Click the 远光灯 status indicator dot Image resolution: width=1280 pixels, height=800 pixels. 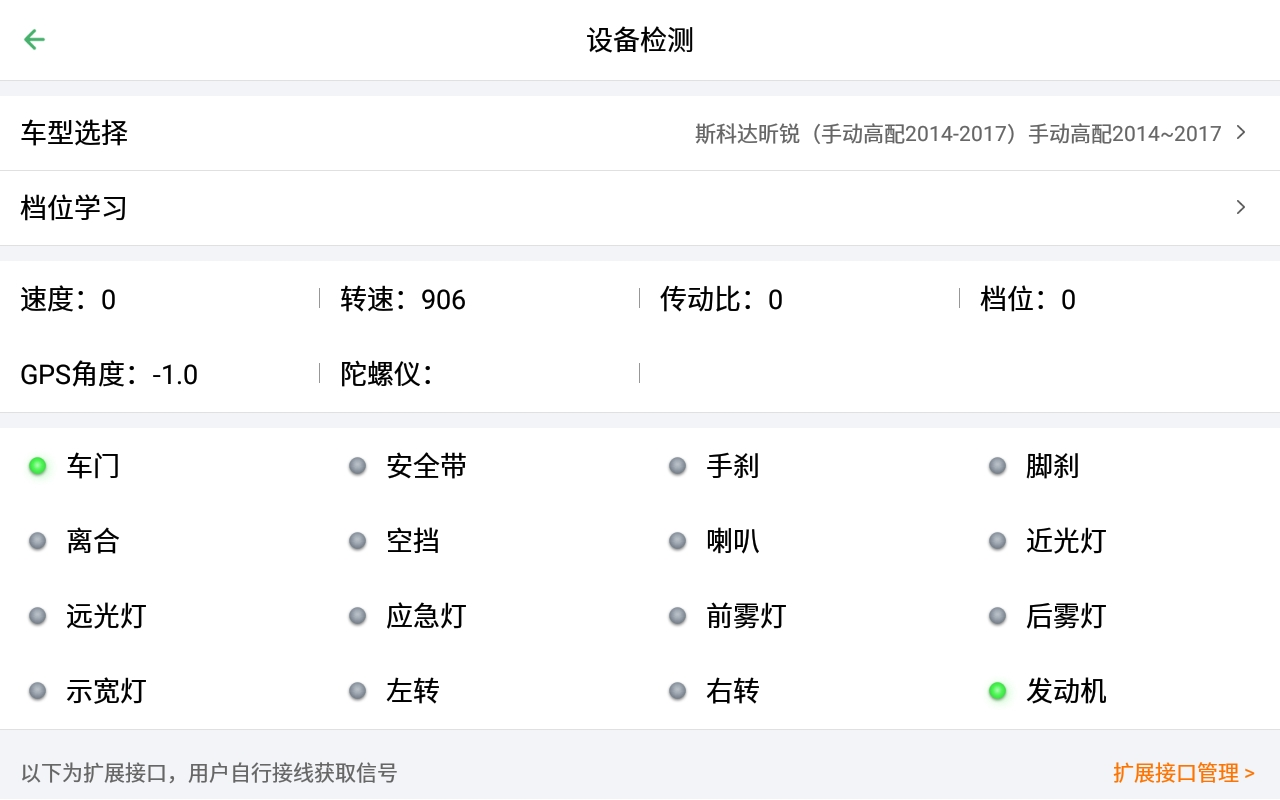(x=38, y=616)
